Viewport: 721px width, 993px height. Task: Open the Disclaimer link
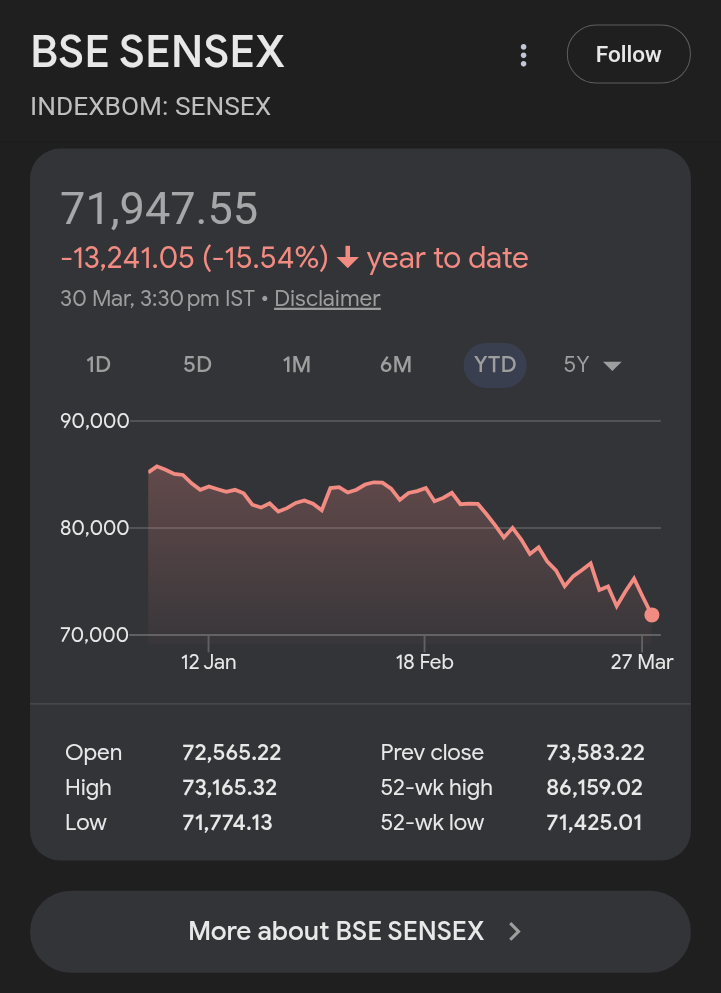(x=327, y=298)
